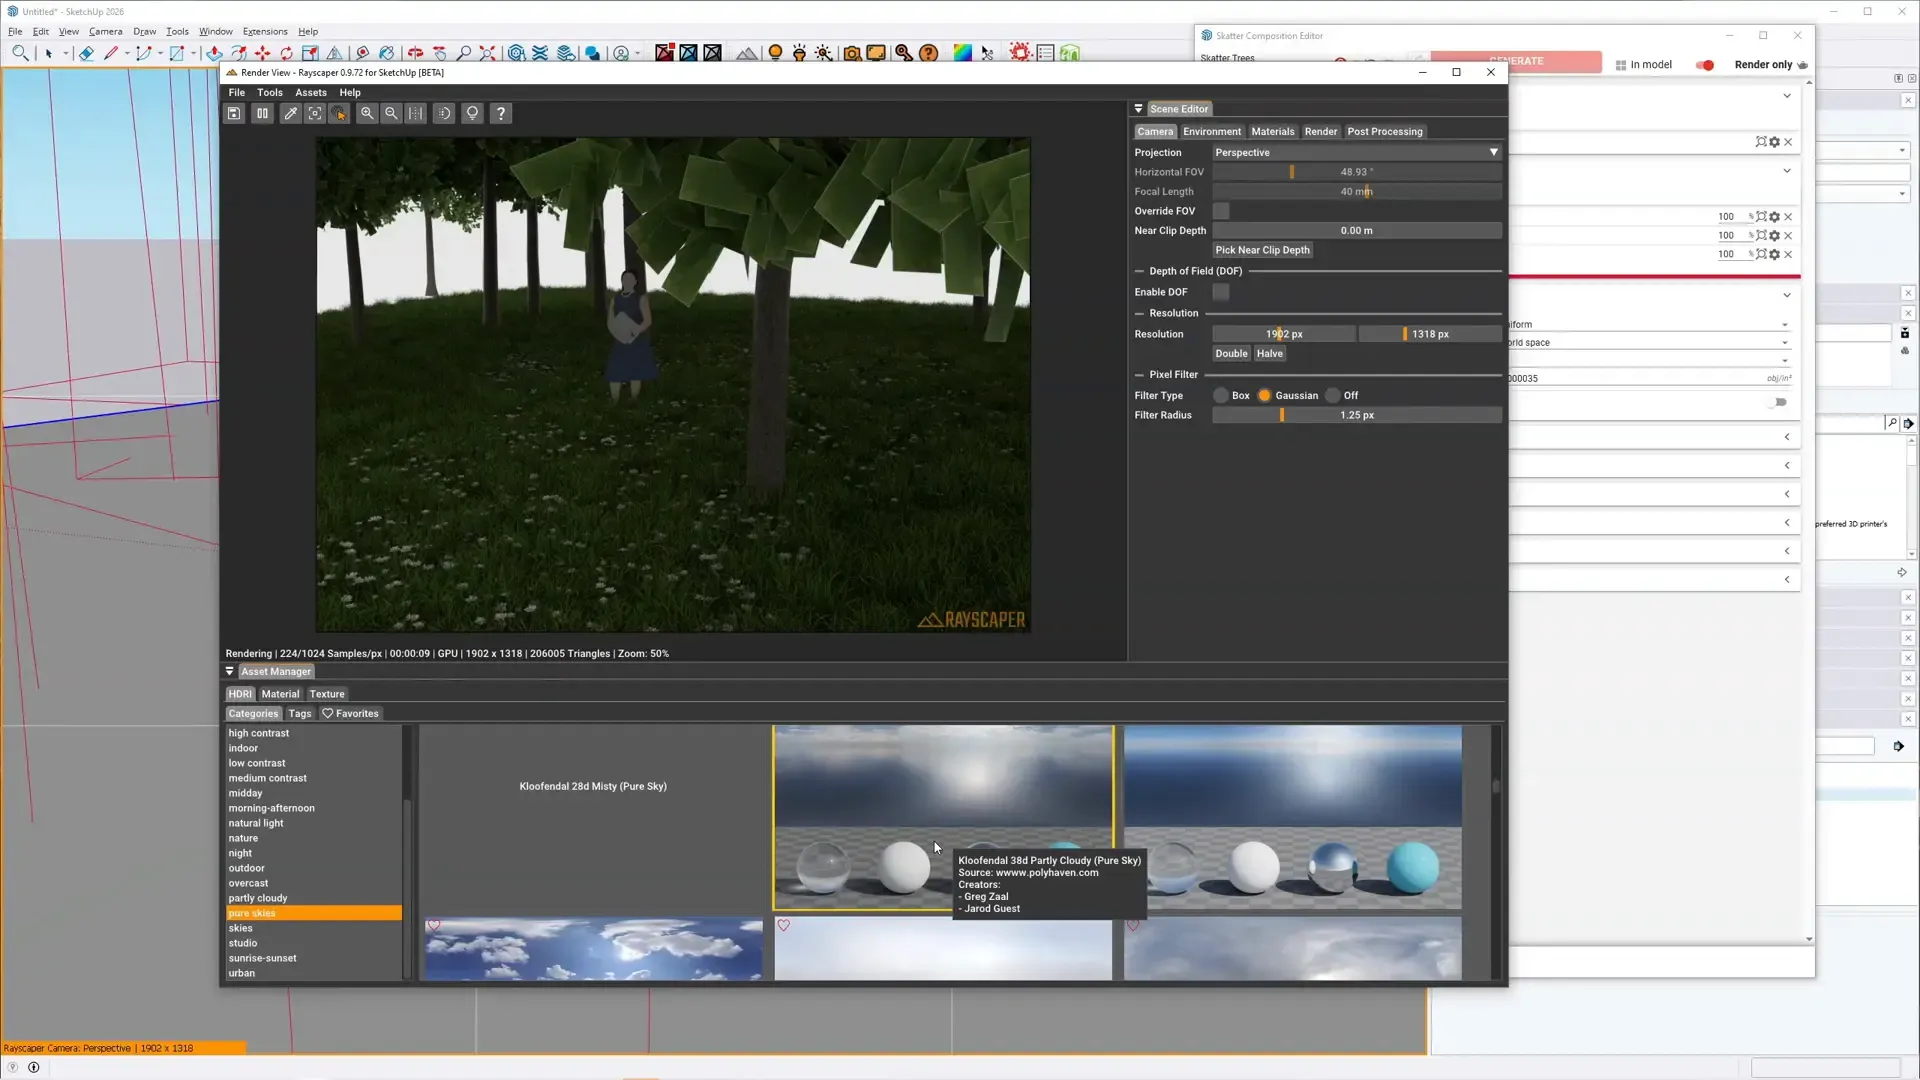1920x1080 pixels.
Task: Open the SketchUp Extensions menu
Action: click(x=265, y=32)
